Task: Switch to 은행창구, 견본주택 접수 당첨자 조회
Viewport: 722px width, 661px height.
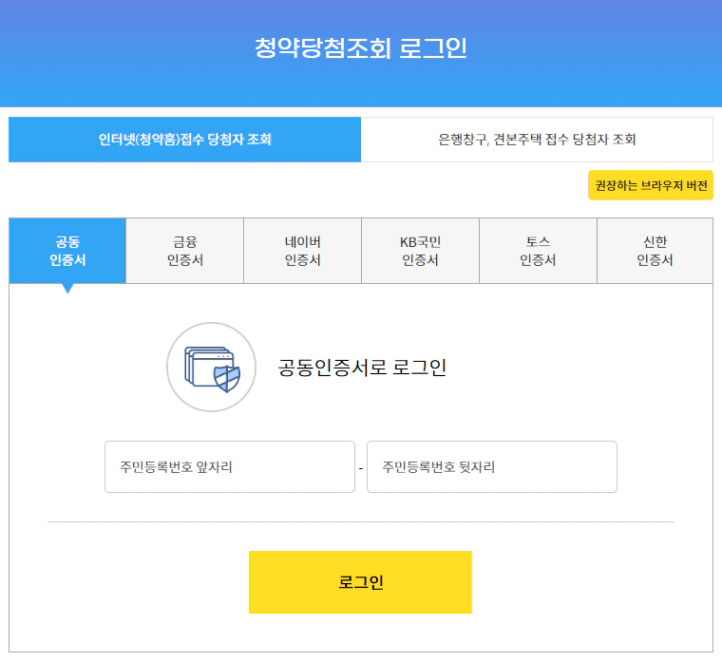Action: (537, 139)
